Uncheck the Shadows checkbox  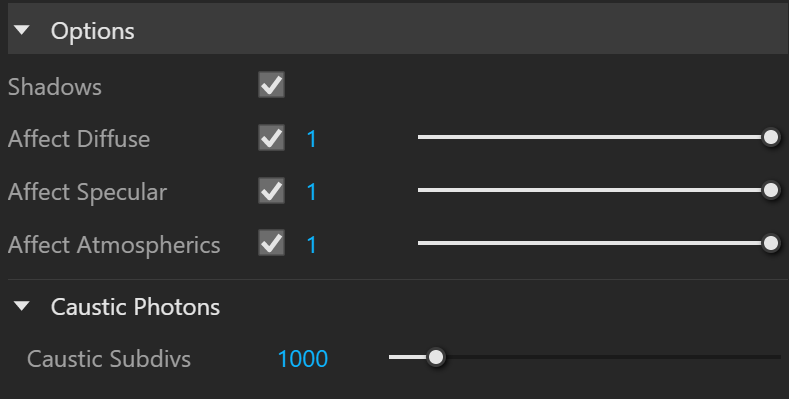pyautogui.click(x=271, y=85)
